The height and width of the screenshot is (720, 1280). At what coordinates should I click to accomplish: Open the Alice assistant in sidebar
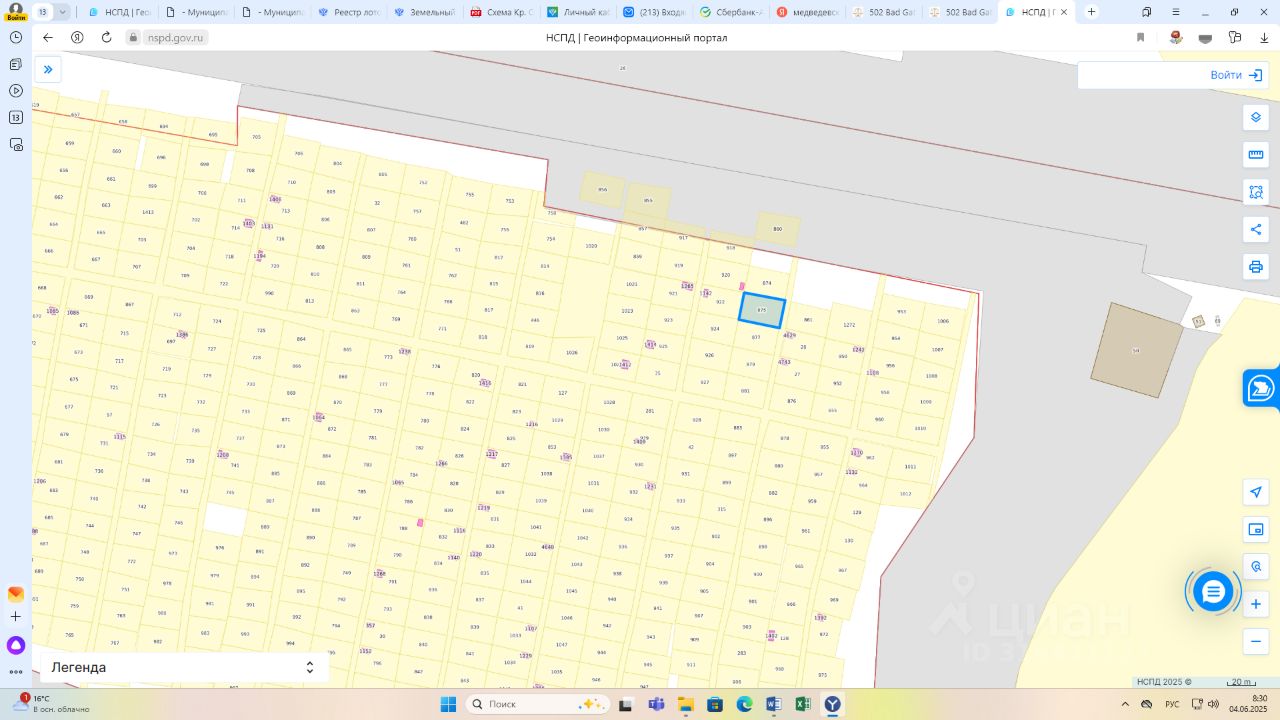(x=15, y=645)
